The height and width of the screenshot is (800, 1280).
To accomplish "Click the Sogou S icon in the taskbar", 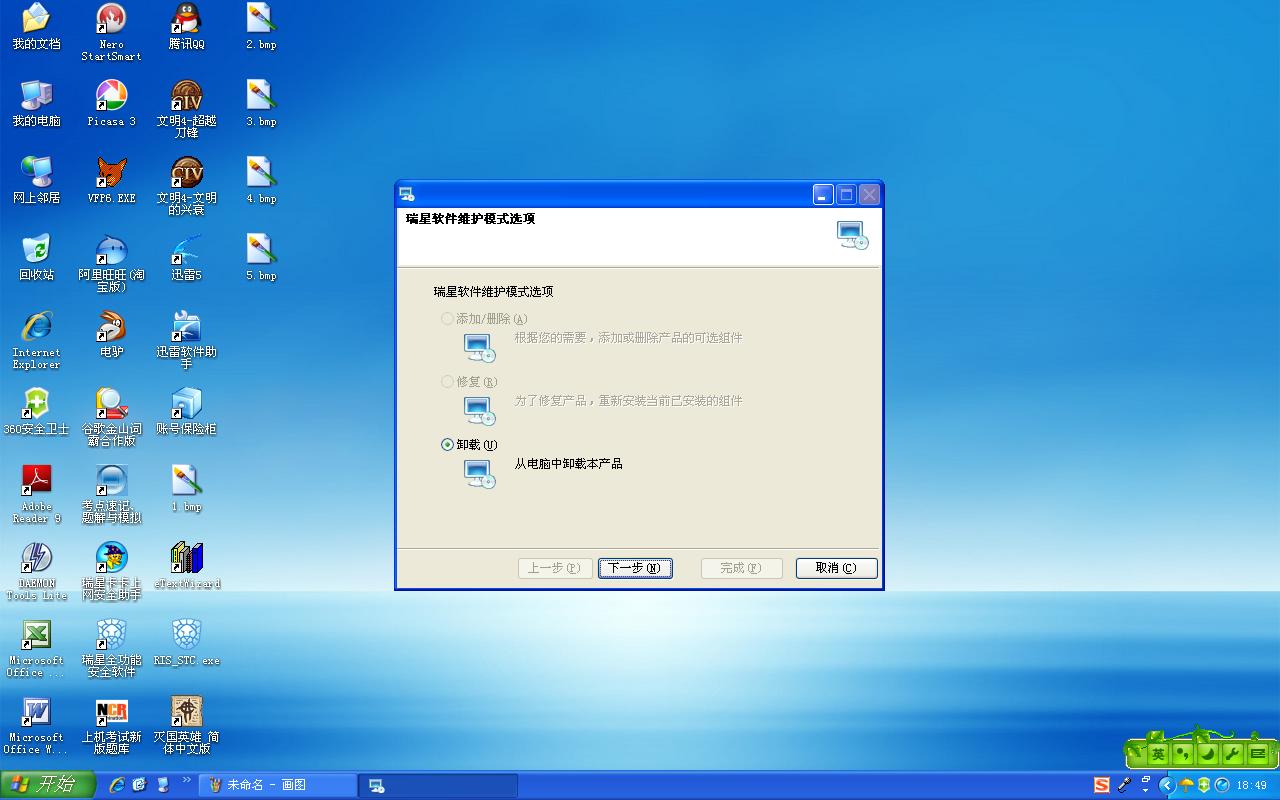I will pos(1102,785).
